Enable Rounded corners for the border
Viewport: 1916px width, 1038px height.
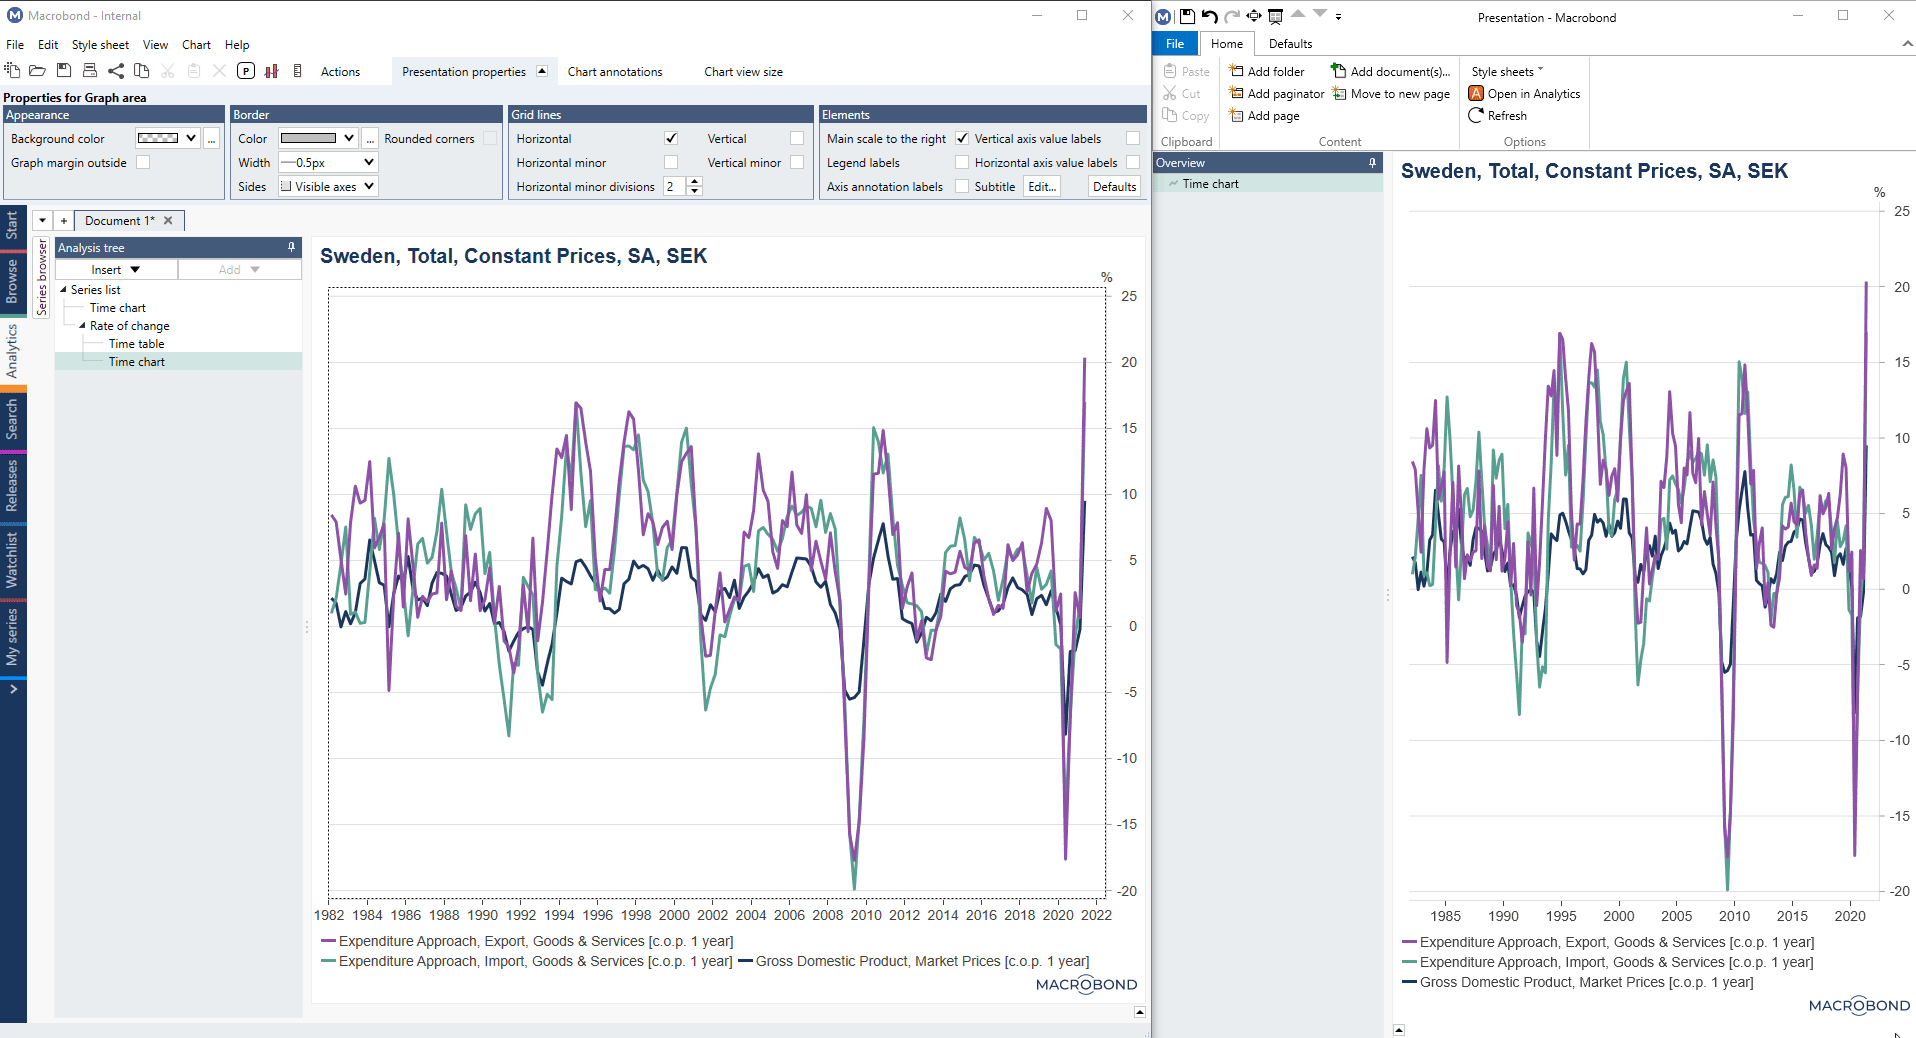click(490, 138)
